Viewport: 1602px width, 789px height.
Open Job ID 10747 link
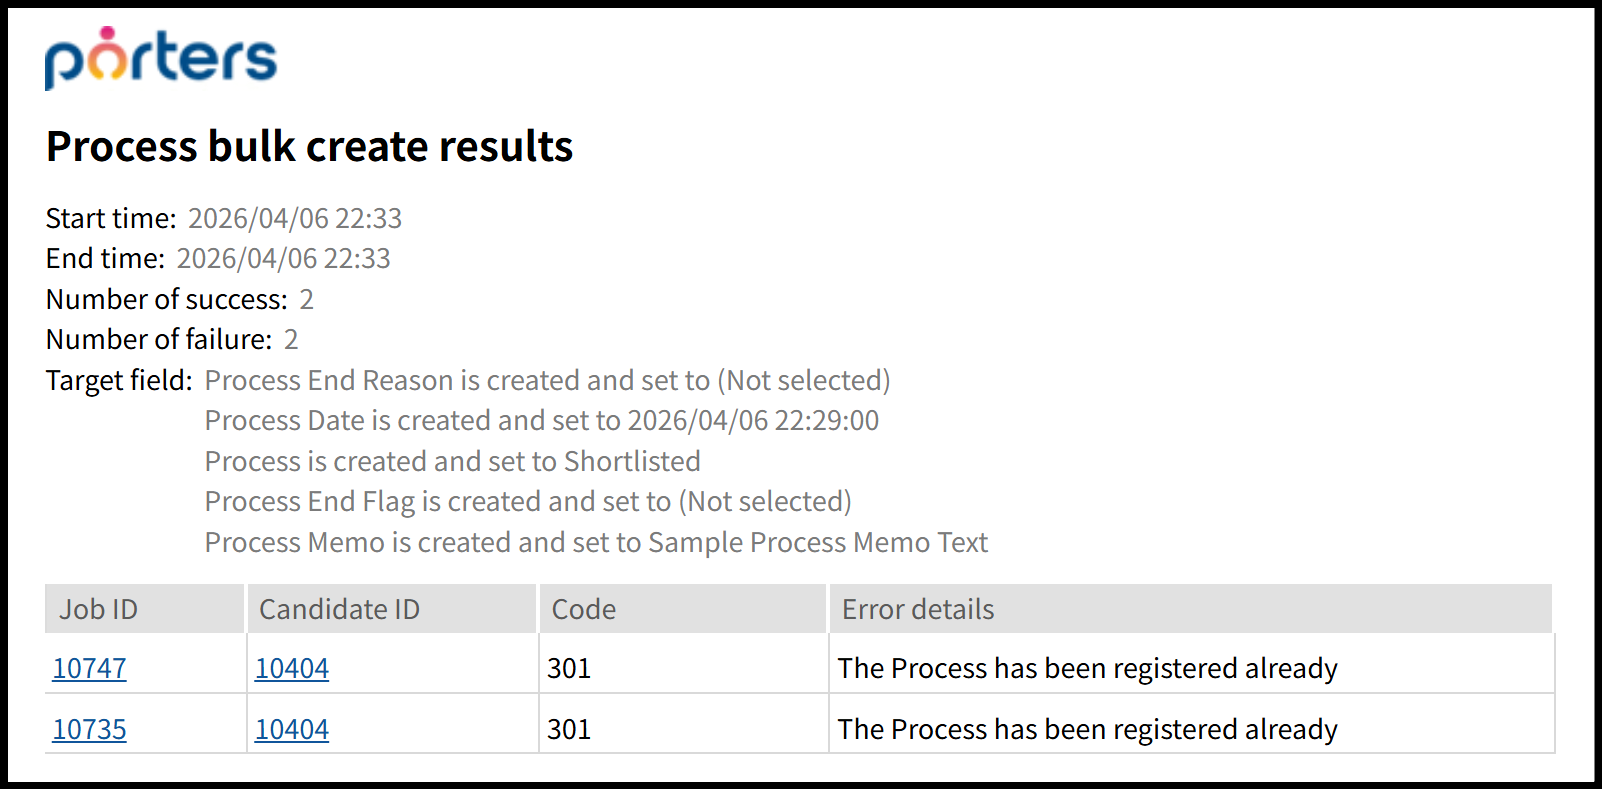pos(89,668)
